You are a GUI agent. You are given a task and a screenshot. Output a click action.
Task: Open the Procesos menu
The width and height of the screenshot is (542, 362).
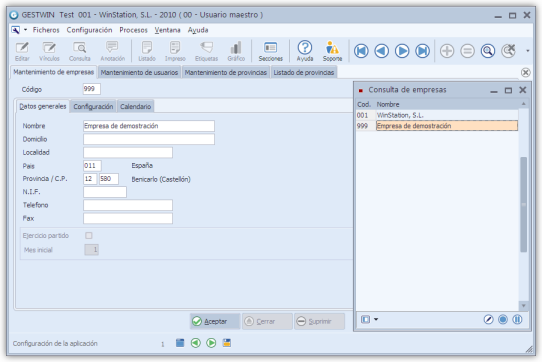(133, 30)
